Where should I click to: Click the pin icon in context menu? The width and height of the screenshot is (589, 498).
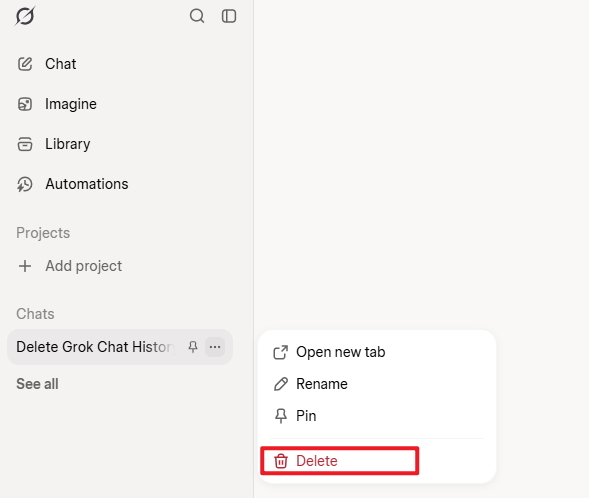point(281,416)
